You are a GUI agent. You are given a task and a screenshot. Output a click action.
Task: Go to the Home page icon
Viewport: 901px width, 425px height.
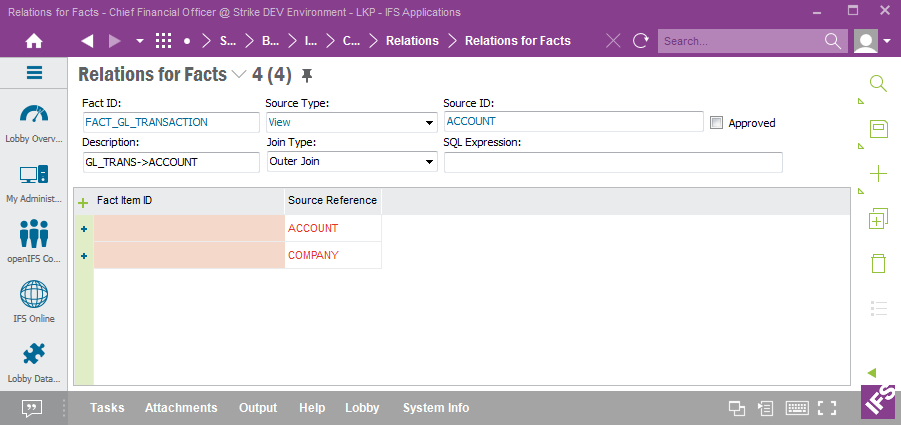point(34,41)
